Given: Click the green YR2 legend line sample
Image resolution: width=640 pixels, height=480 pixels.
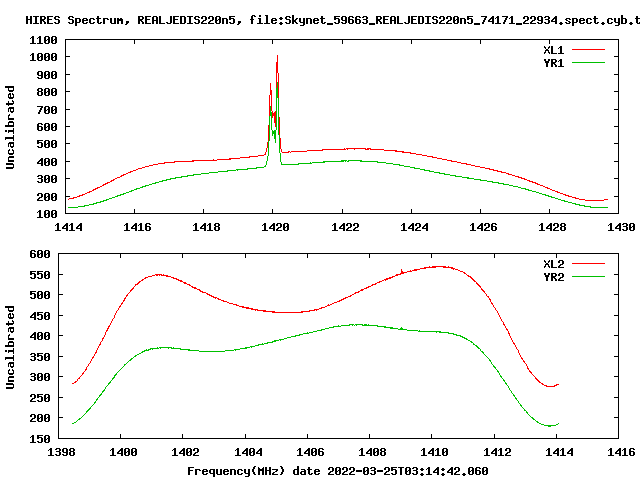Looking at the screenshot, I should (x=588, y=277).
